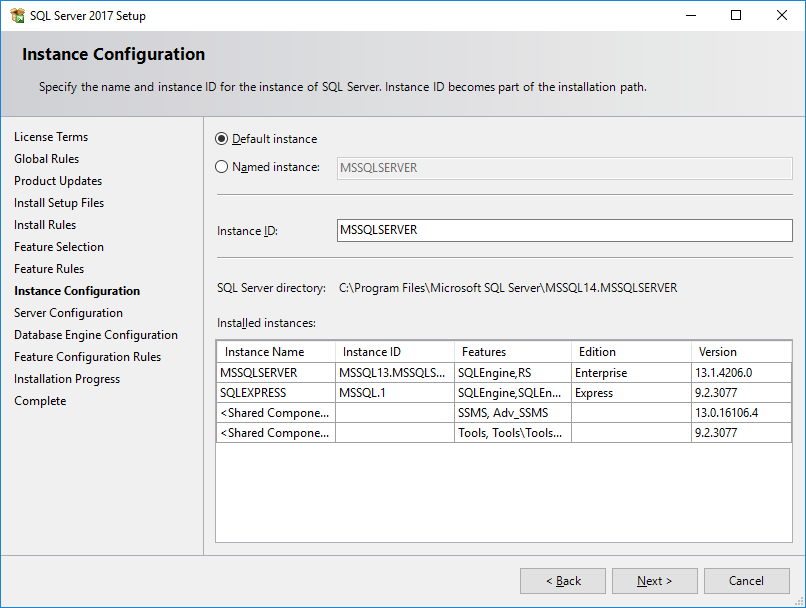Close the setup window
Viewport: 806px width, 608px height.
[x=781, y=15]
